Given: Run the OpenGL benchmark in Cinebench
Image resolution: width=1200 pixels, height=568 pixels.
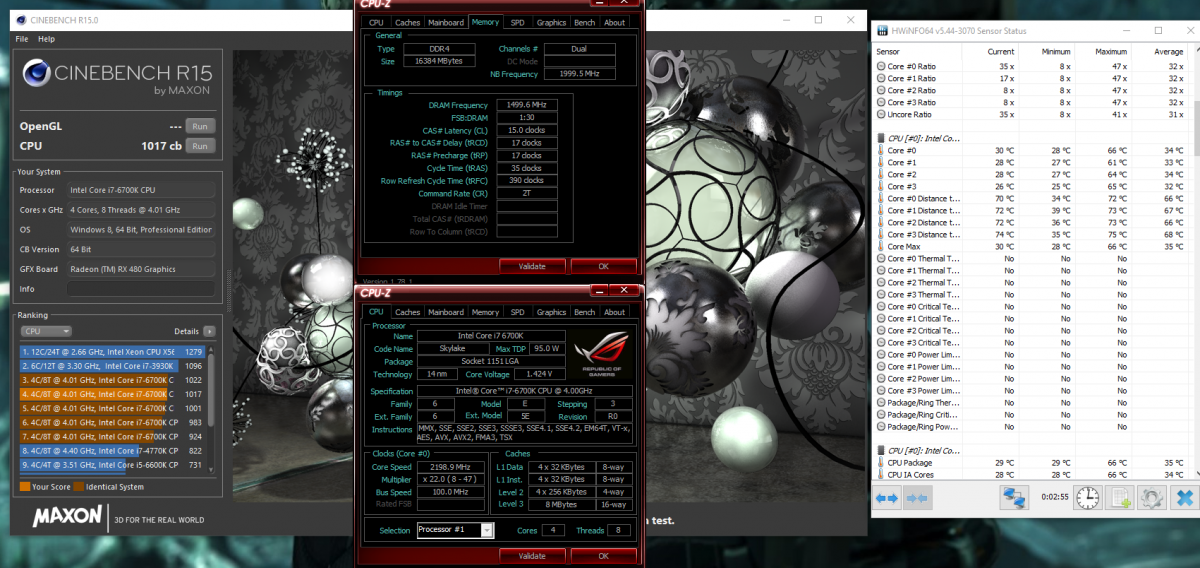Looking at the screenshot, I should (200, 126).
